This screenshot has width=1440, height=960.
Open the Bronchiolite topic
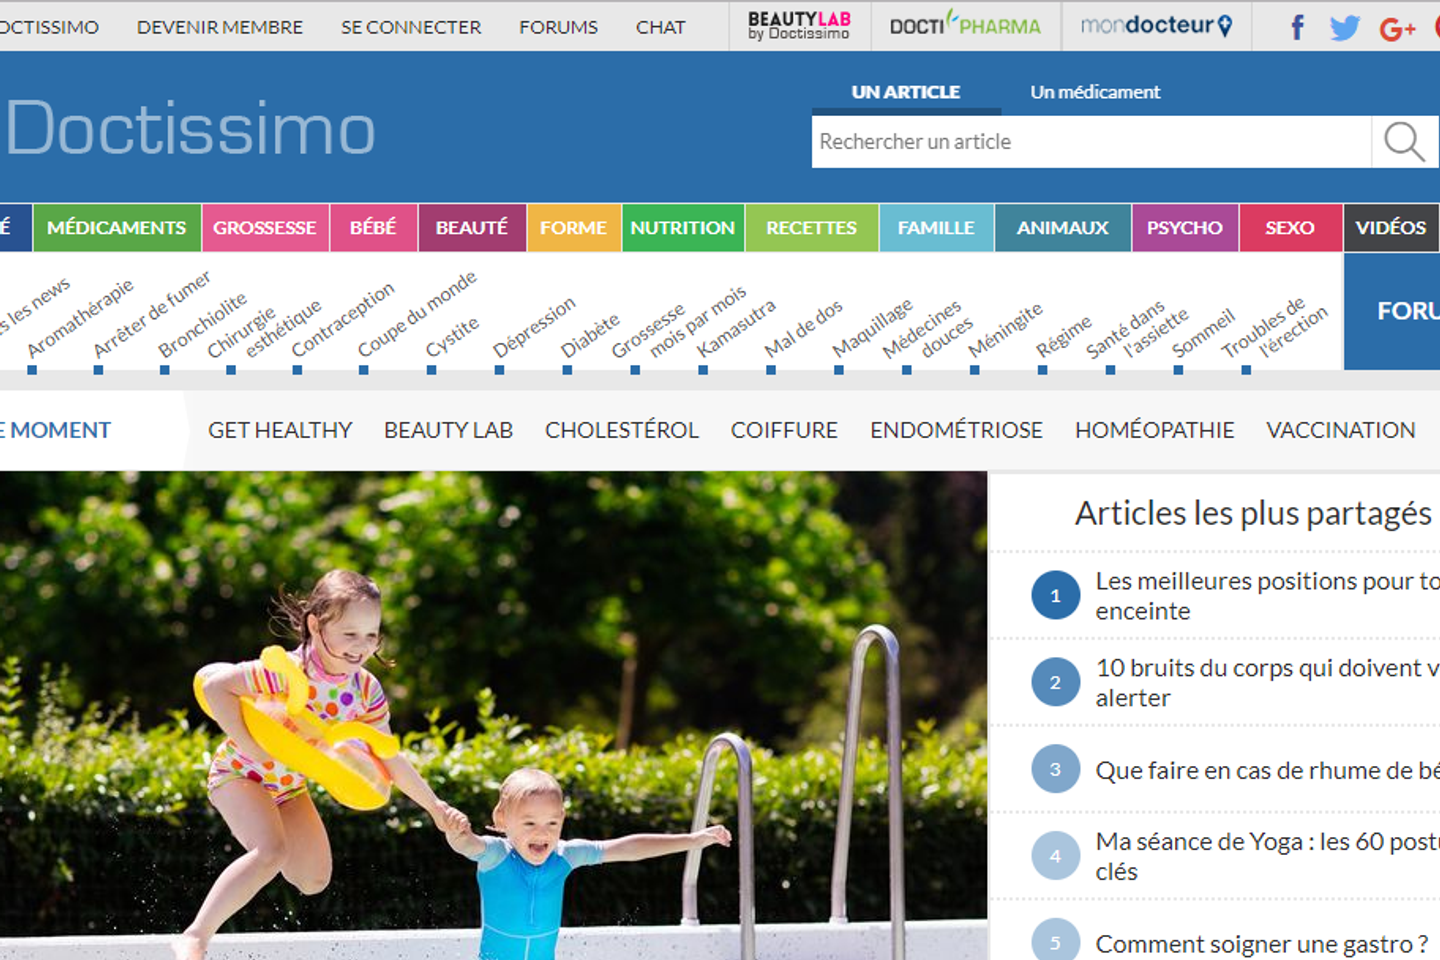(x=202, y=327)
